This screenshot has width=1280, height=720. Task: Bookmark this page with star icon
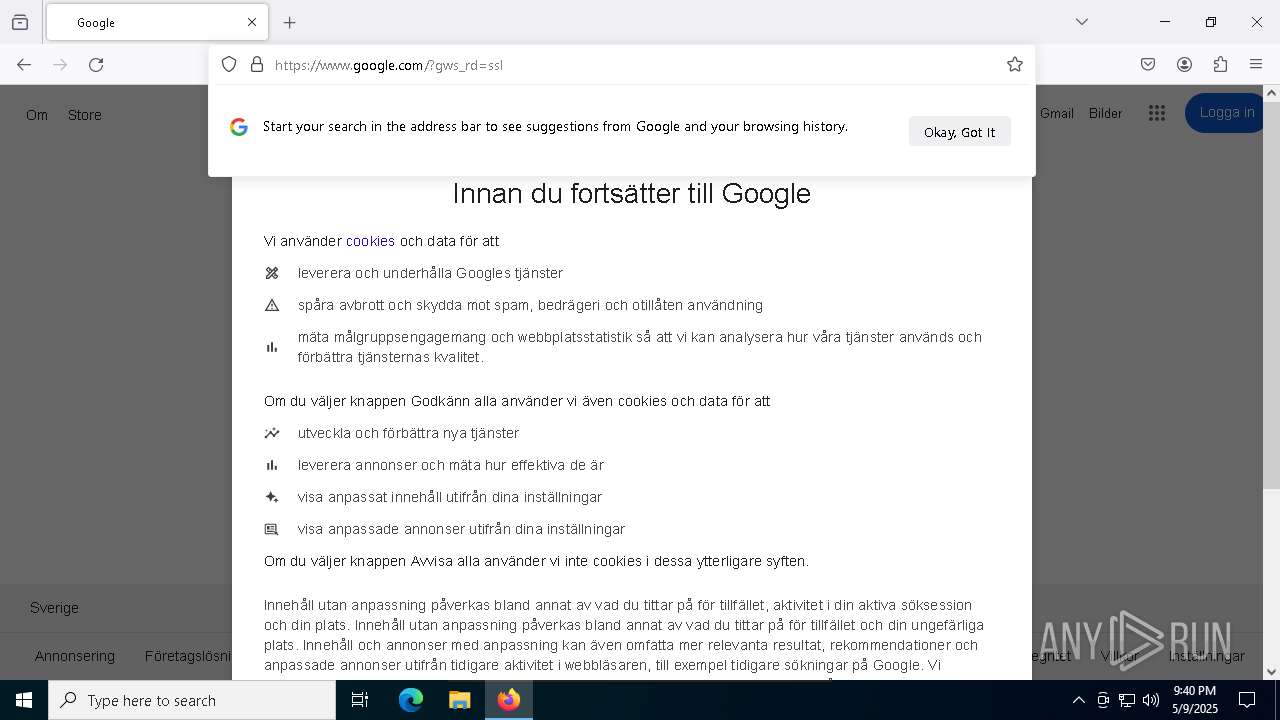[x=1015, y=65]
